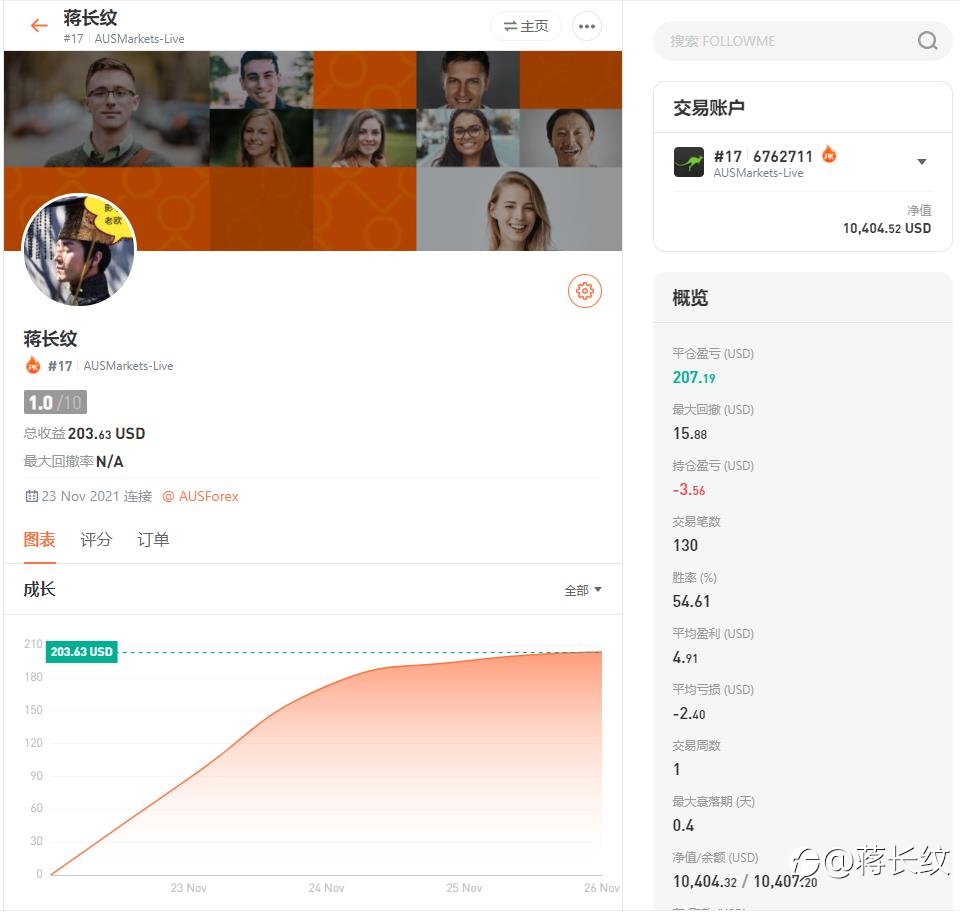Viewport: 960px width, 915px height.
Task: Click the account number 6762711
Action: coord(782,156)
